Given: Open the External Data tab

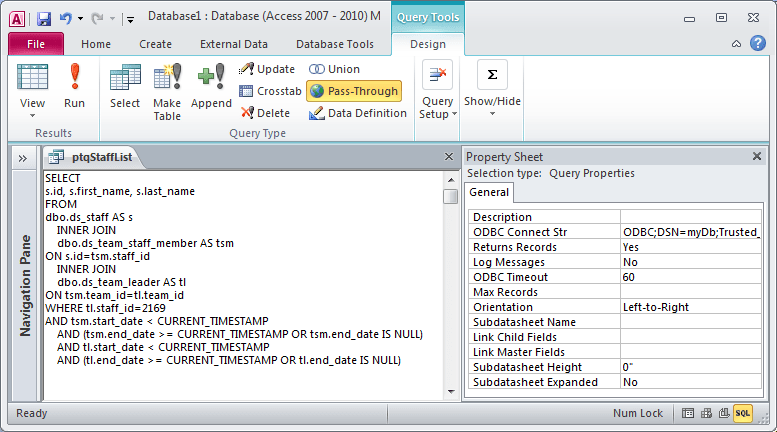Looking at the screenshot, I should tap(233, 44).
